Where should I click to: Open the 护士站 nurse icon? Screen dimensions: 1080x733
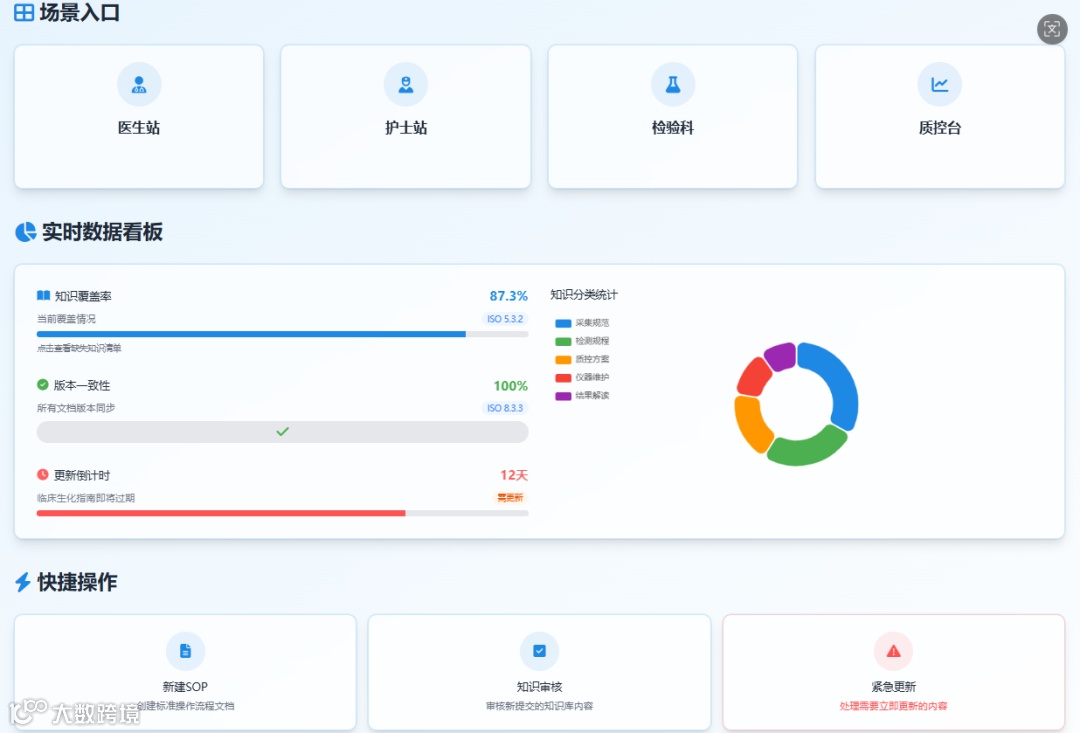point(406,84)
